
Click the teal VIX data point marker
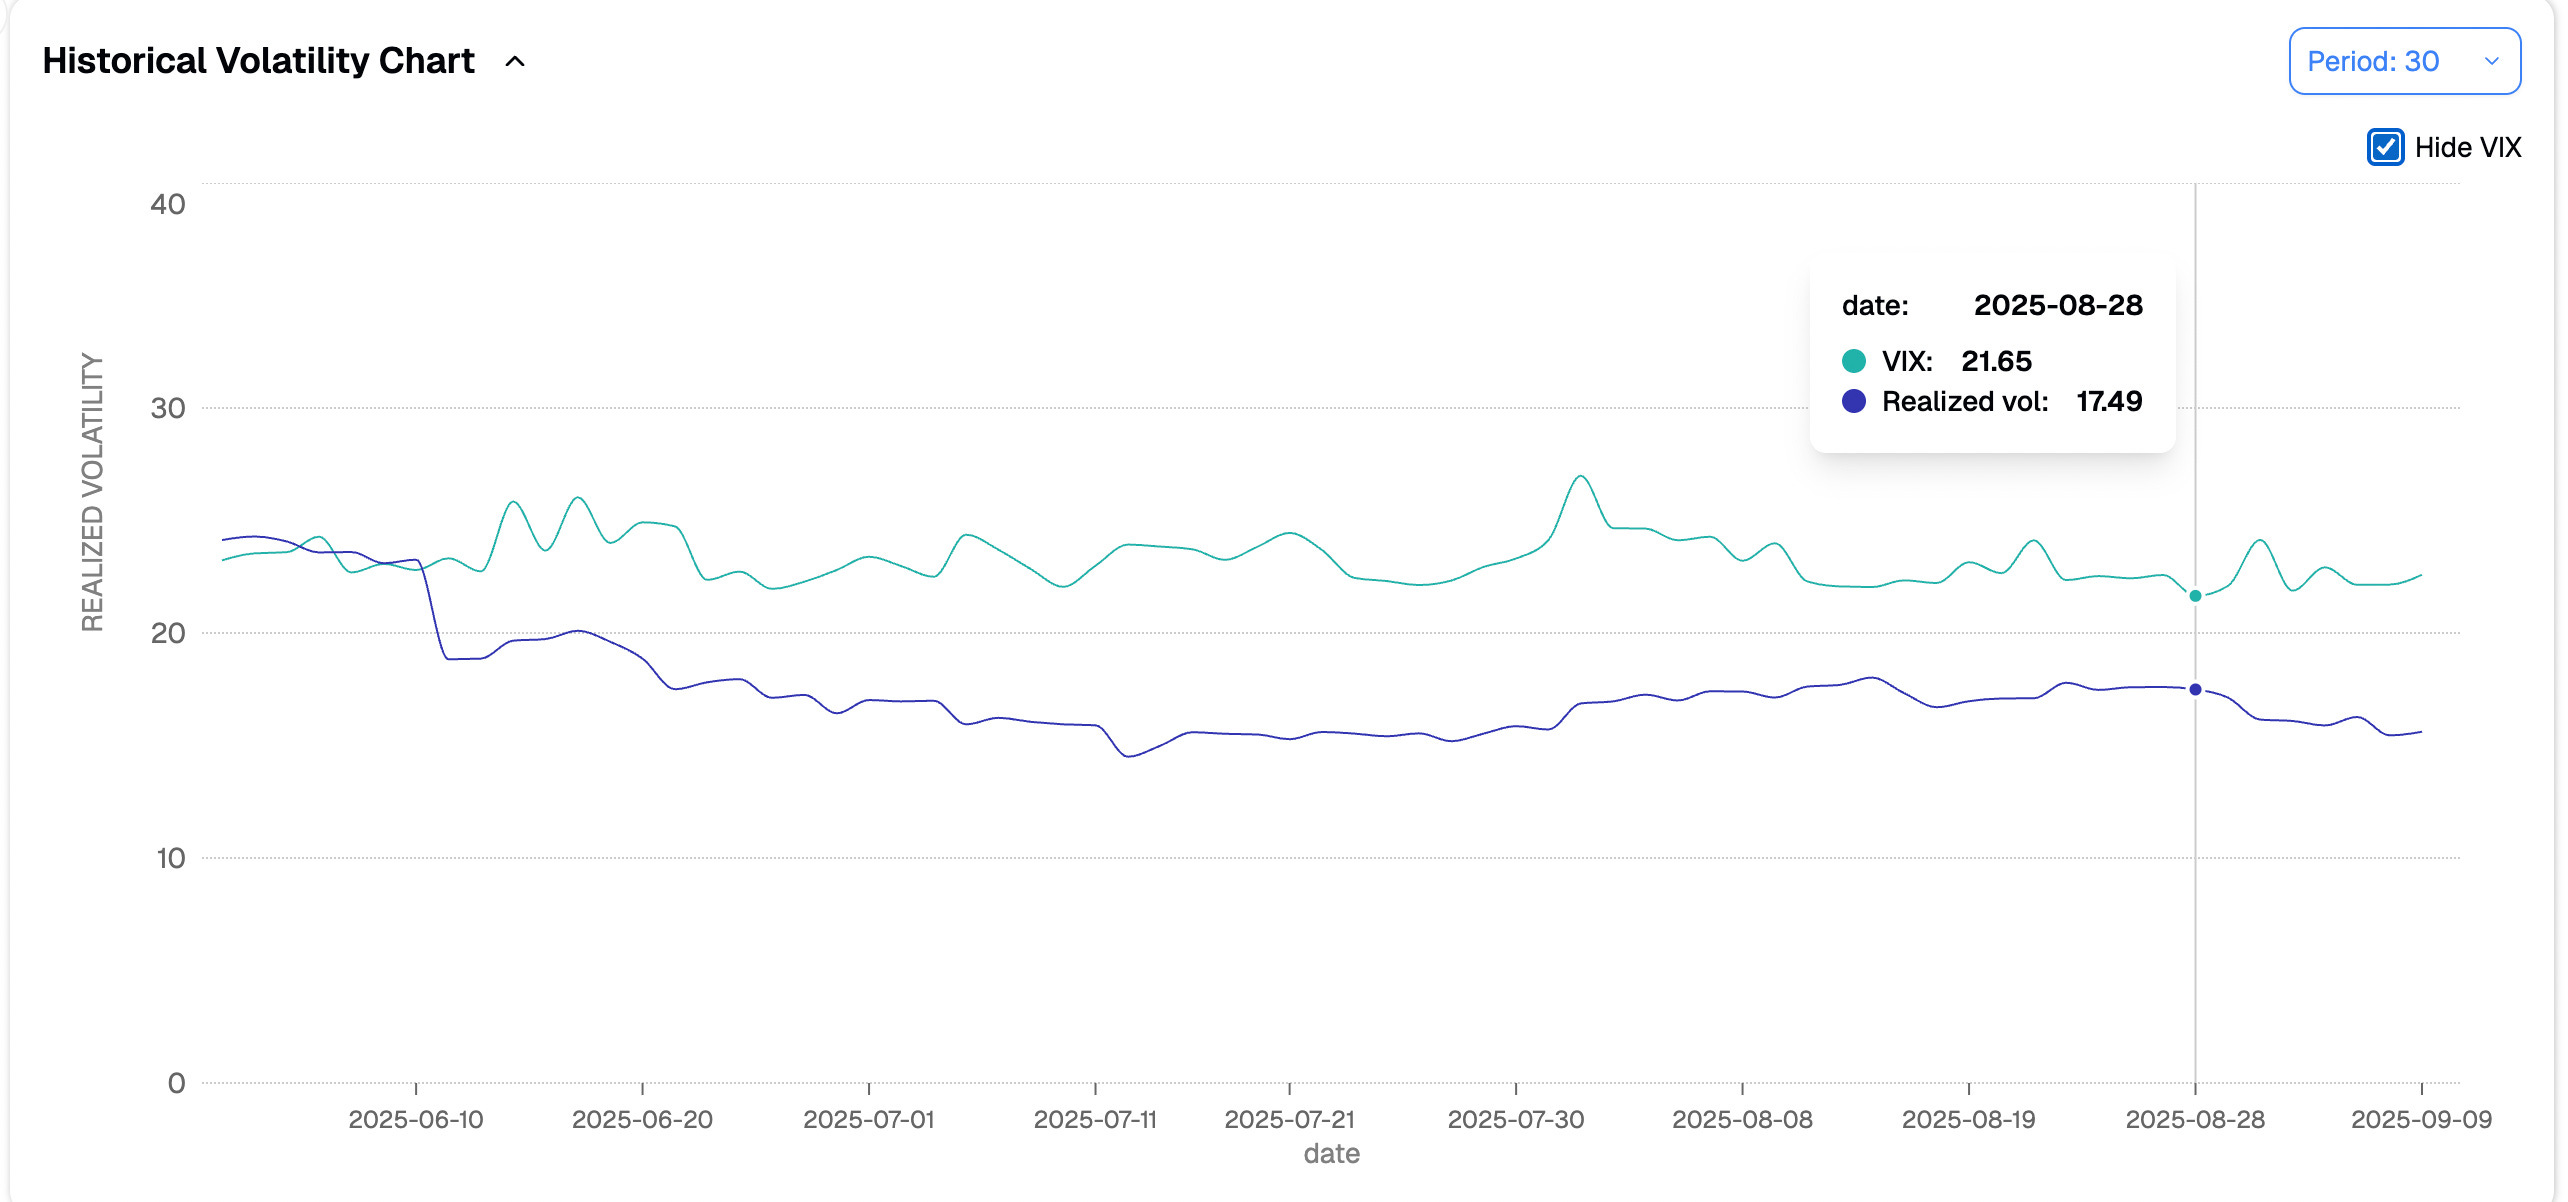pos(2195,596)
